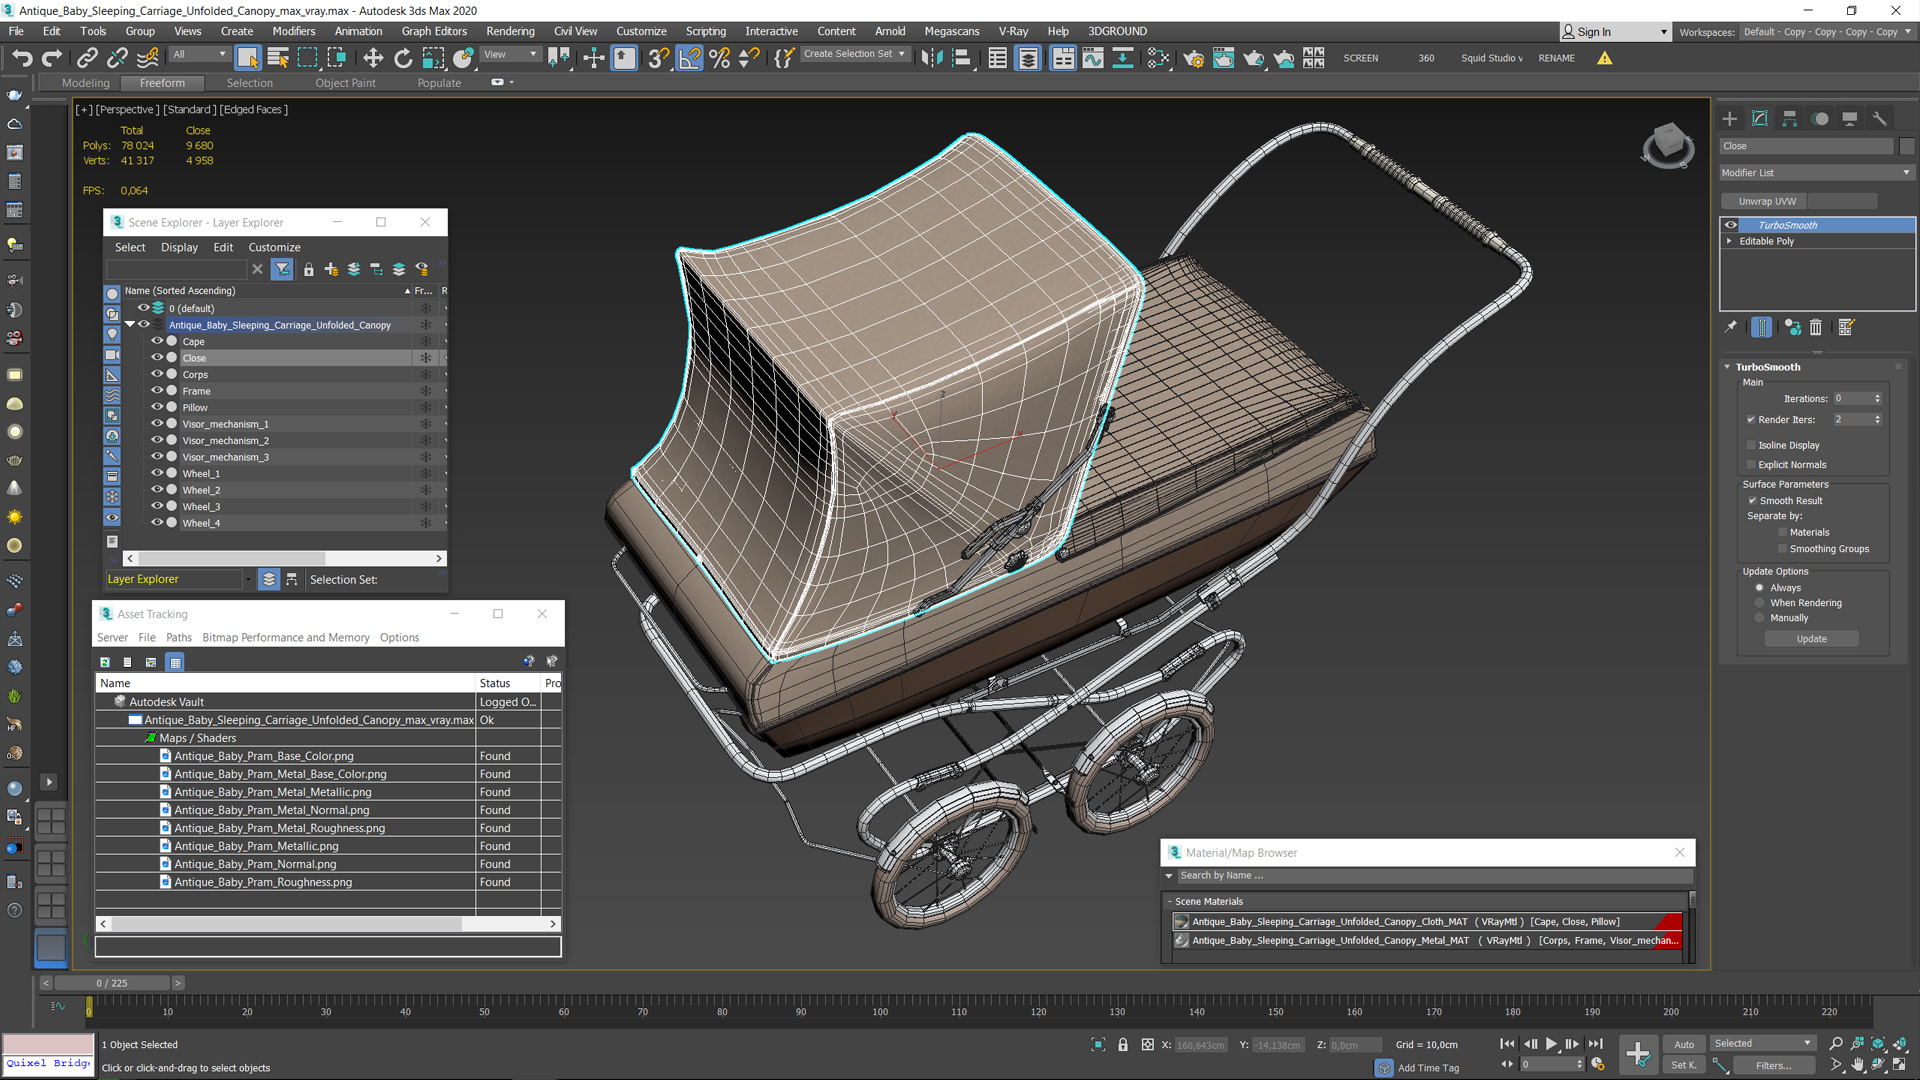This screenshot has width=1920, height=1080.
Task: Click the Unwrap UVW button
Action: (1768, 201)
